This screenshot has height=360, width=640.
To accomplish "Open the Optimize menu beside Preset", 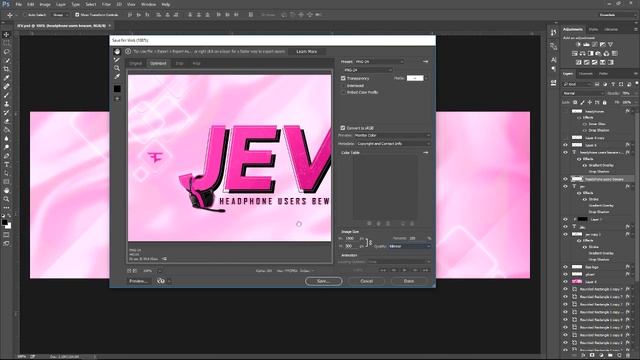I will point(426,62).
